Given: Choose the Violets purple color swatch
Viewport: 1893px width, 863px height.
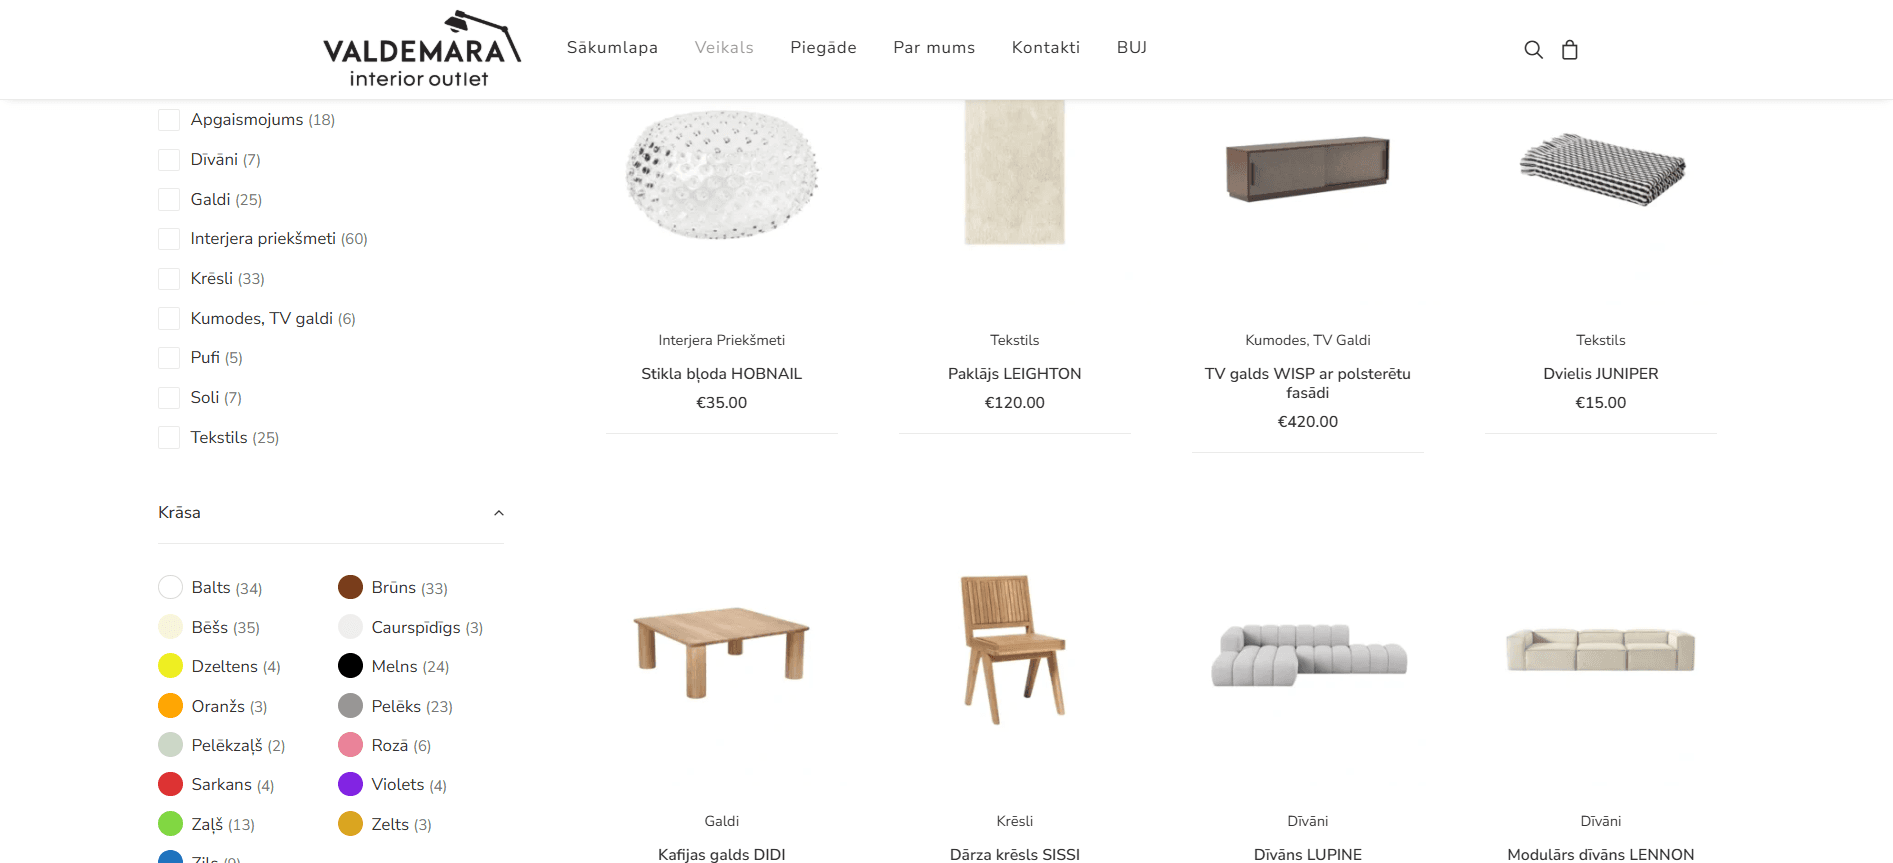Looking at the screenshot, I should tap(350, 784).
